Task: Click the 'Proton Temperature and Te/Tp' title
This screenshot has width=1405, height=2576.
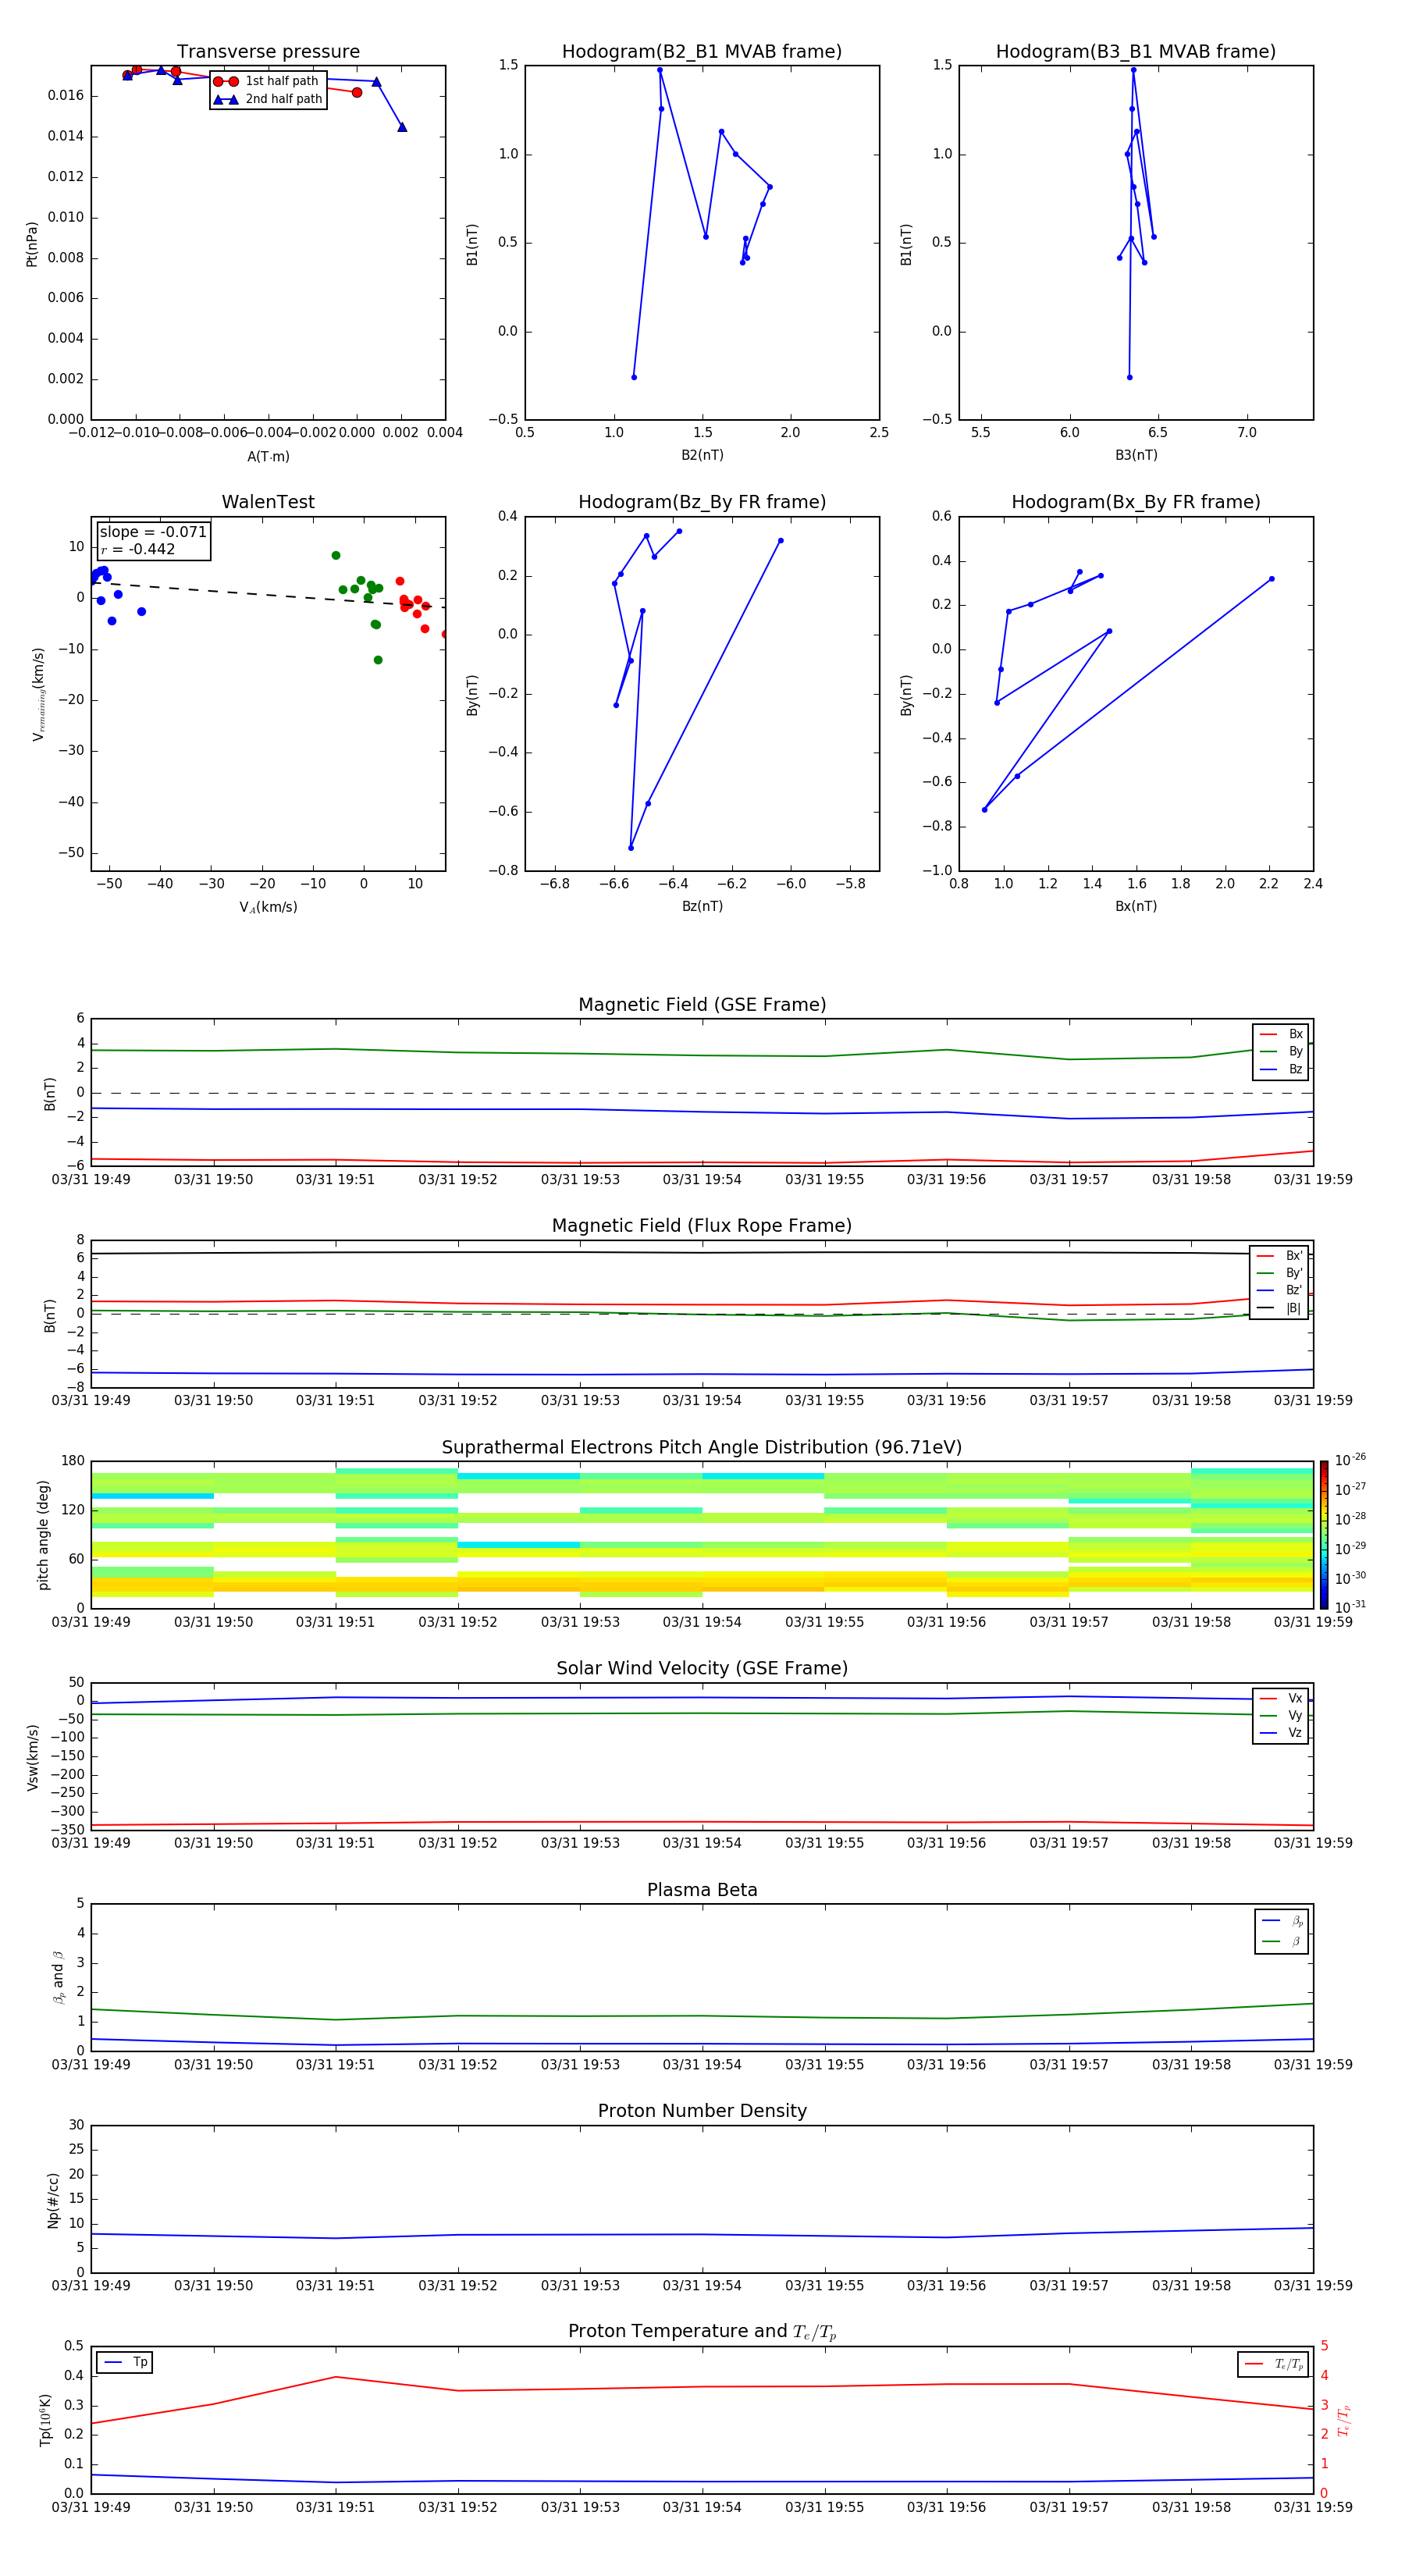Action: tap(702, 2331)
